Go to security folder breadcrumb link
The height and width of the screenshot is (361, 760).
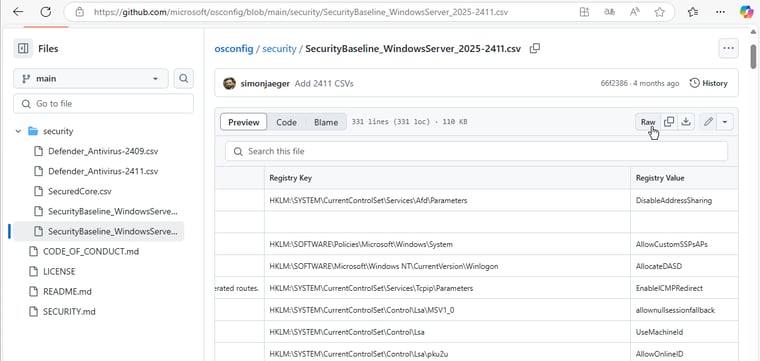(x=279, y=49)
